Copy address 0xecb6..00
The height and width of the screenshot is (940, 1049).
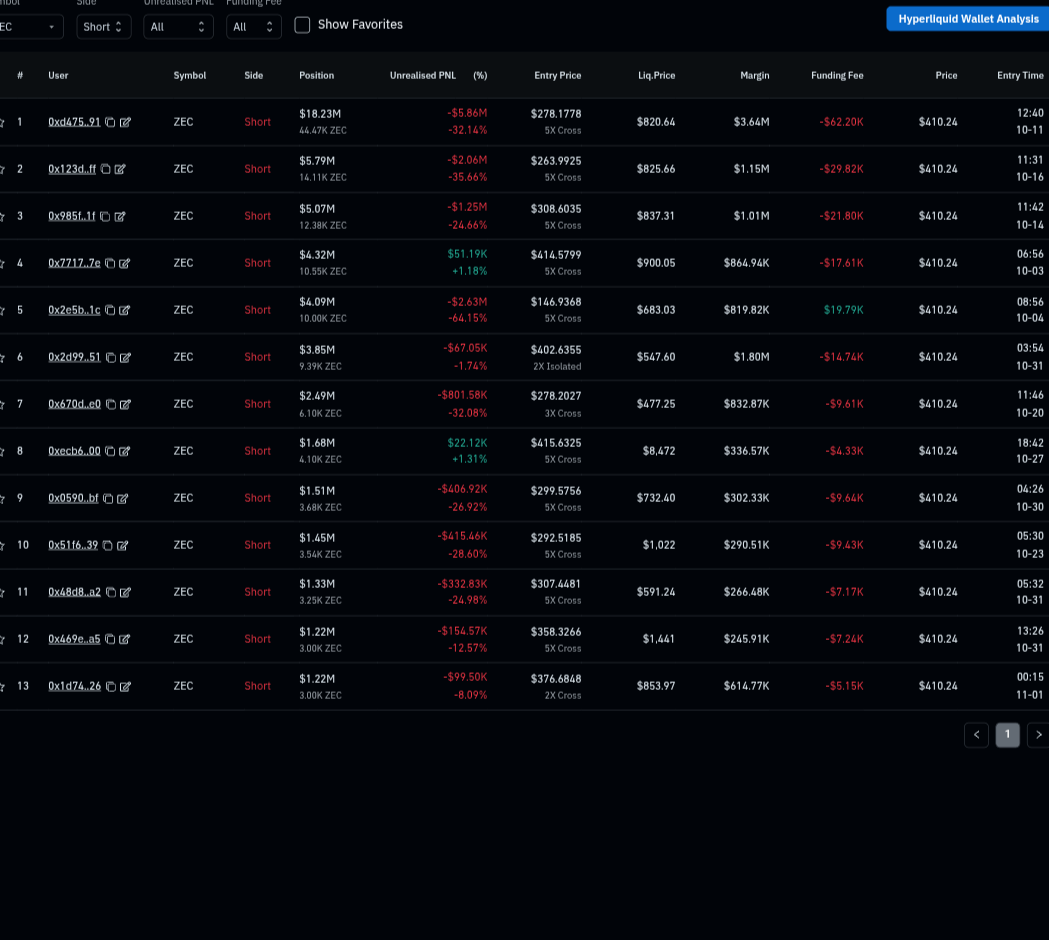(110, 451)
